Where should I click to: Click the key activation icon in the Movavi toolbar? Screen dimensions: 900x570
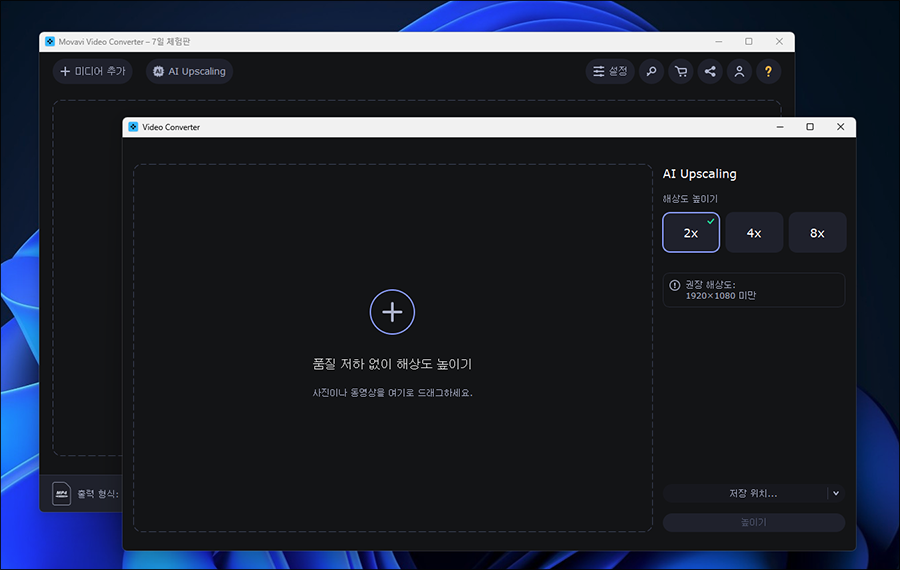click(651, 71)
